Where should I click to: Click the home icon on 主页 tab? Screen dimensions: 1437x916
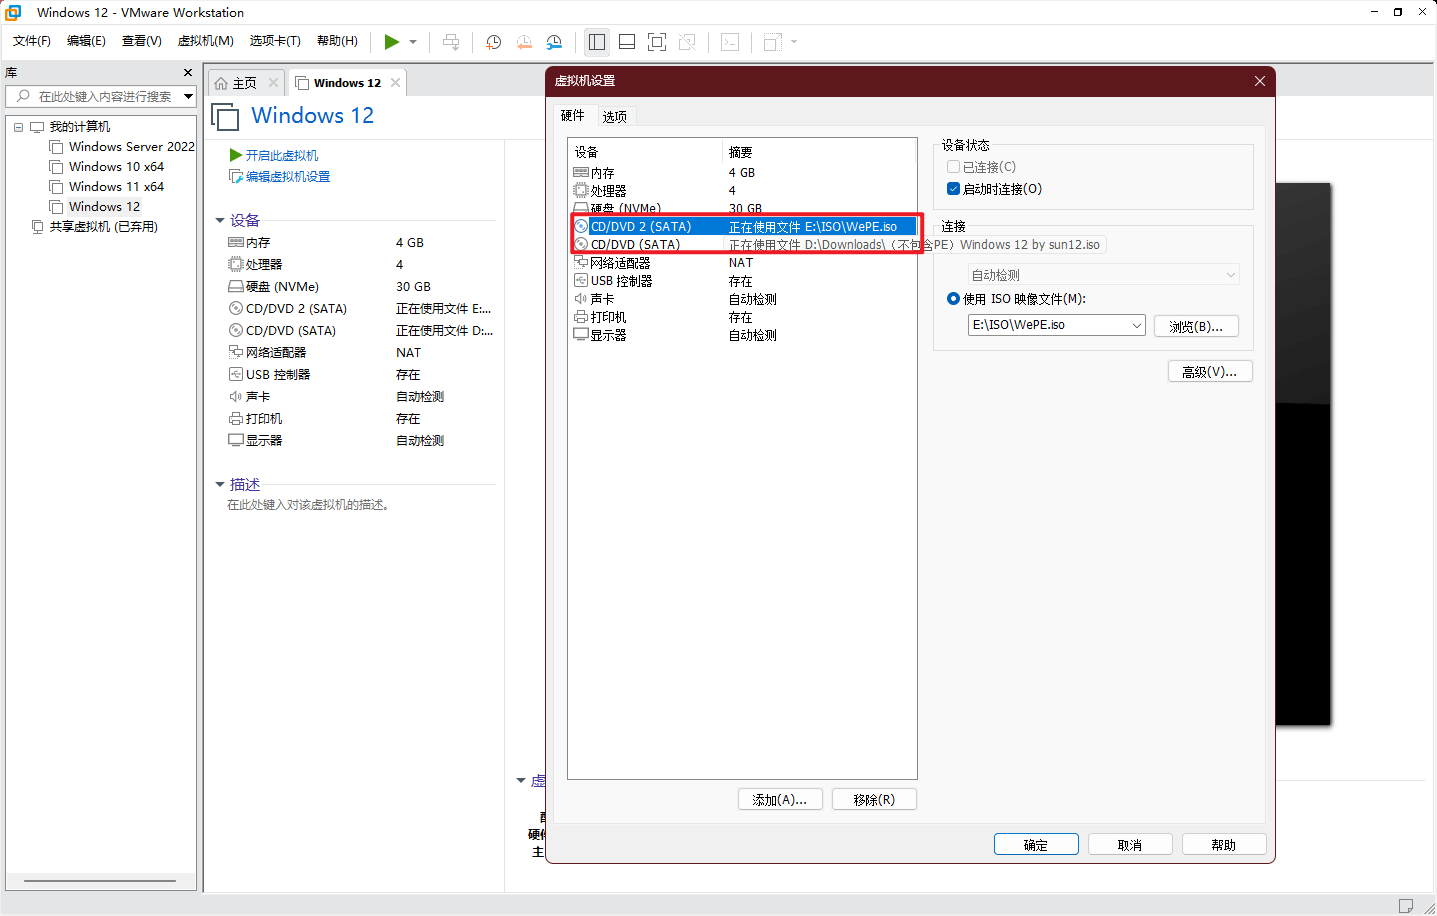(x=221, y=83)
